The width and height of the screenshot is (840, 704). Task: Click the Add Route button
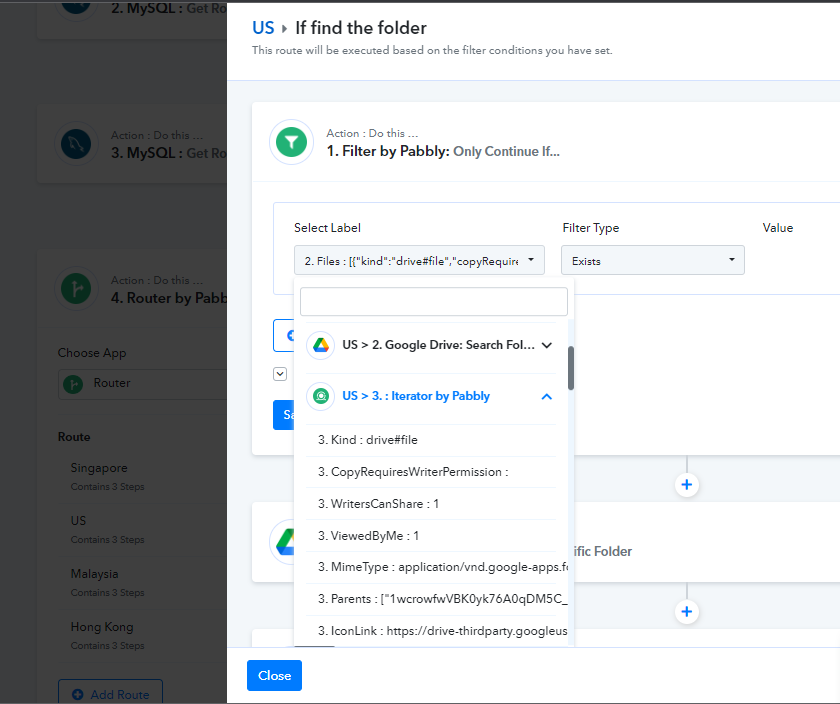pyautogui.click(x=110, y=692)
